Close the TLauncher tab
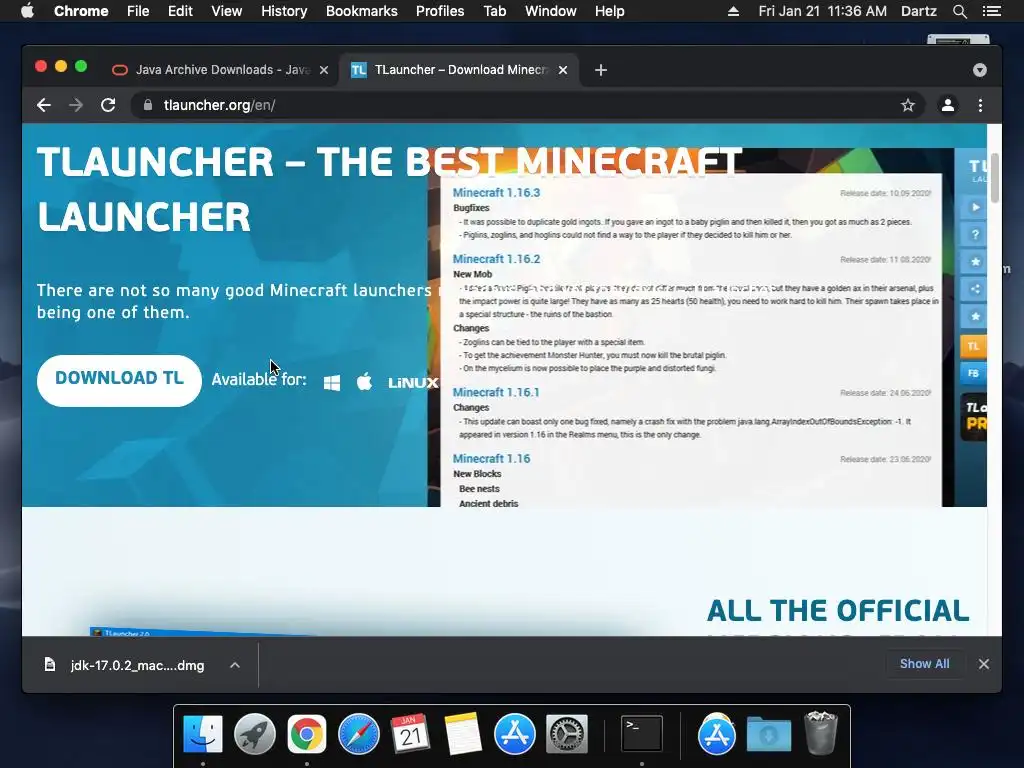 click(563, 70)
